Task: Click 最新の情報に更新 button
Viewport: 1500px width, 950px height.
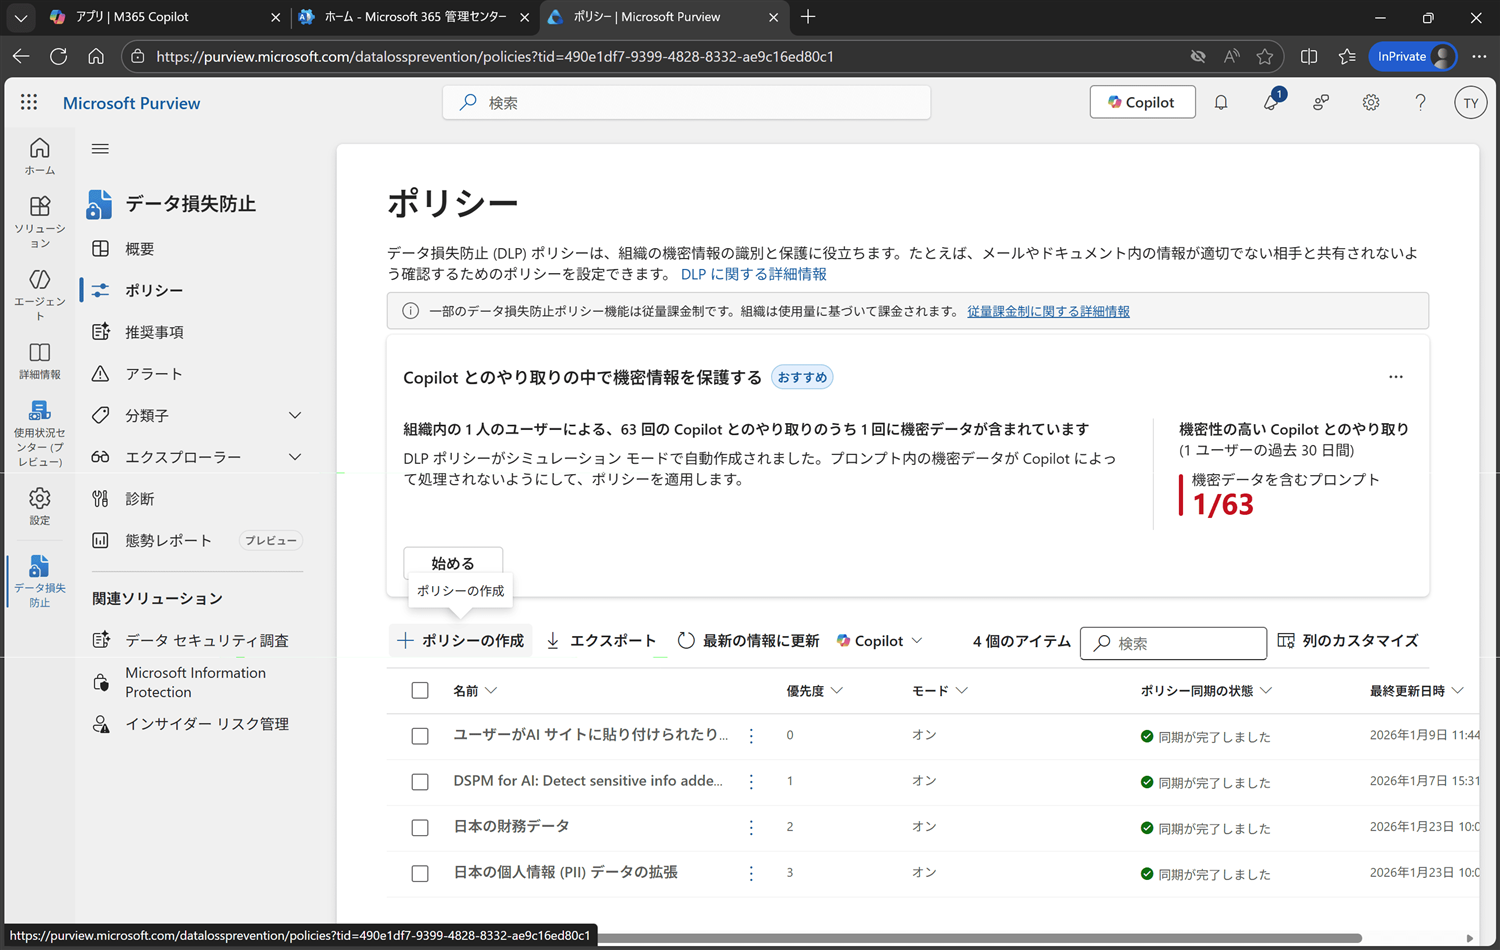Action: pyautogui.click(x=748, y=641)
